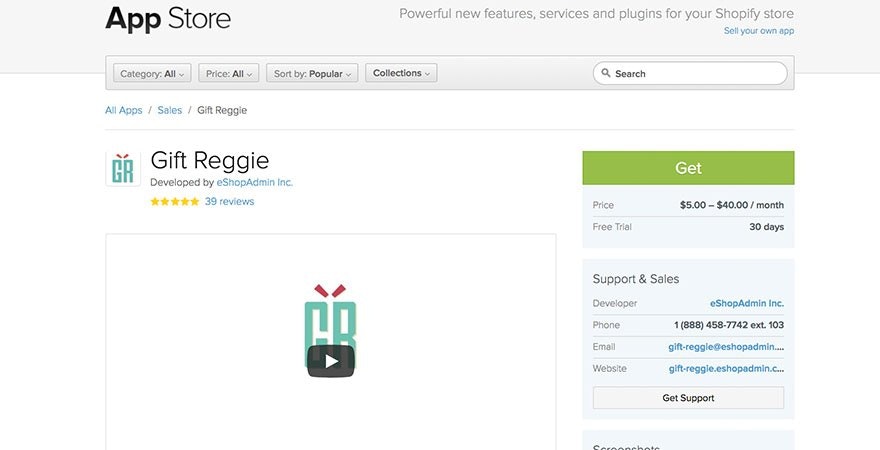Navigate to the Sales breadcrumb category
Viewport: 880px width, 450px height.
coord(170,110)
